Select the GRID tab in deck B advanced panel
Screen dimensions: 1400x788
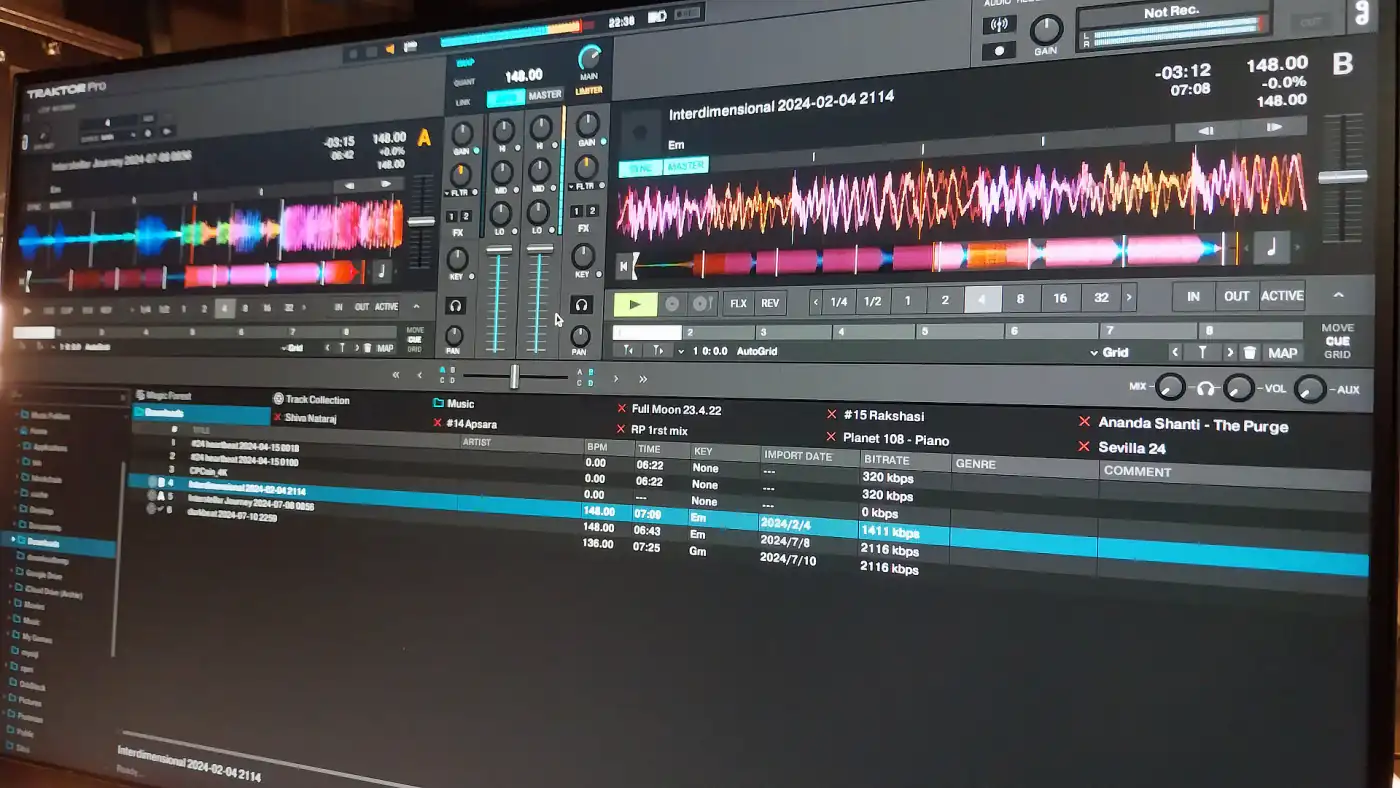tap(1337, 354)
